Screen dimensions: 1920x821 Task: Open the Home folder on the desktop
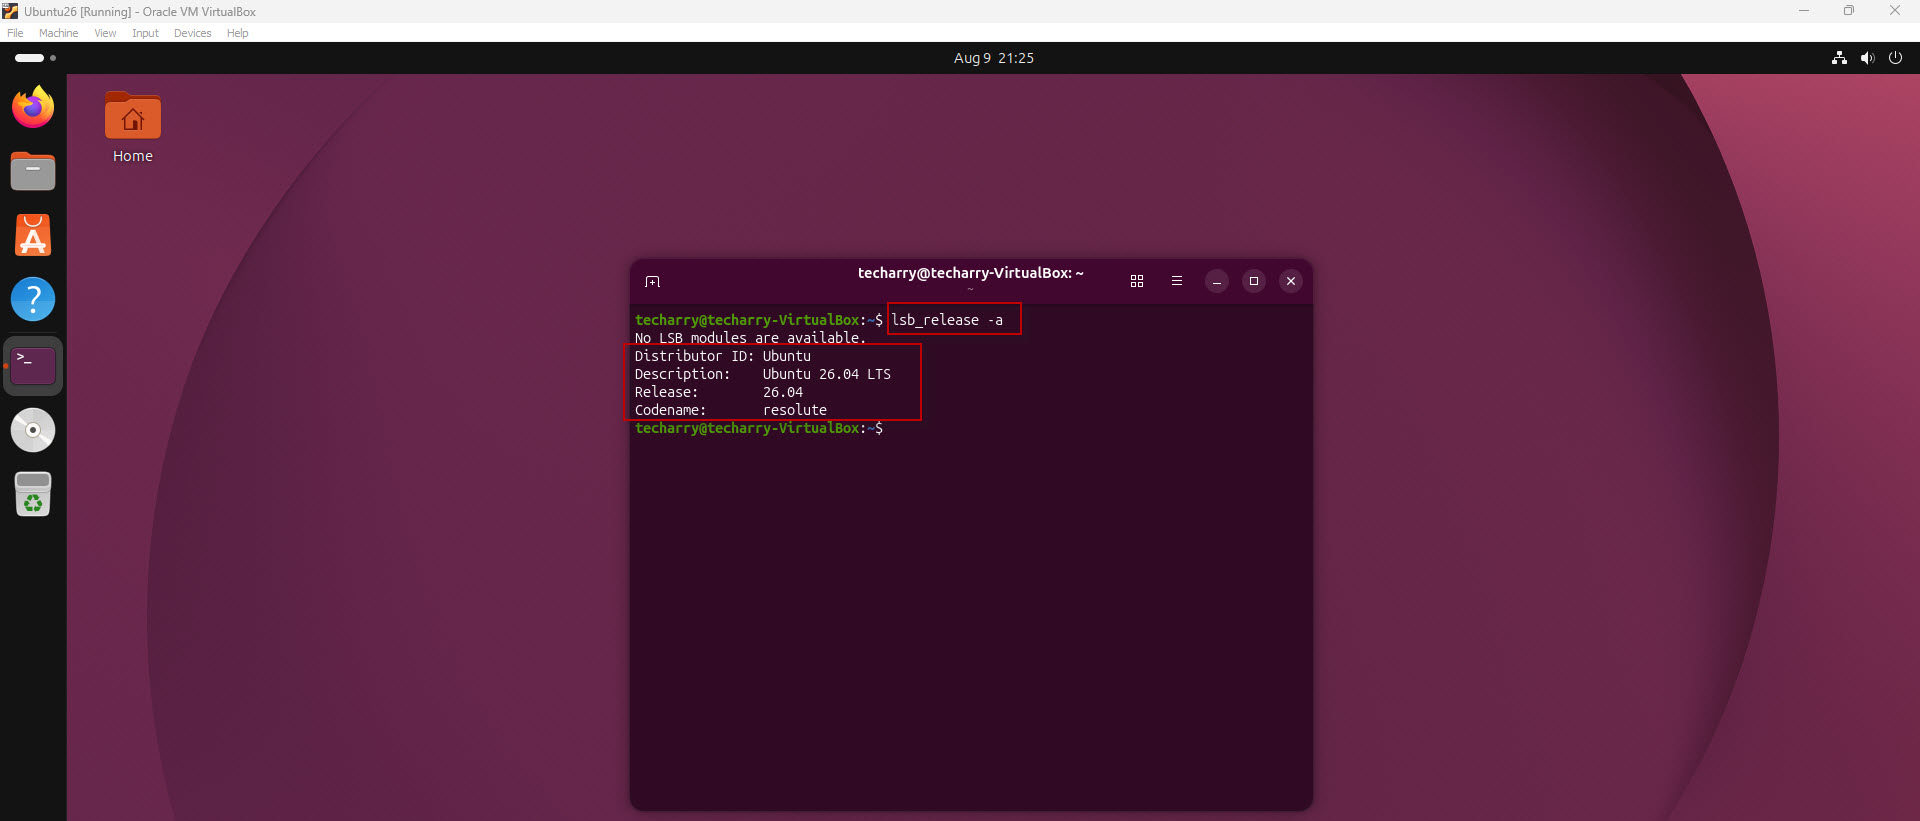(133, 128)
